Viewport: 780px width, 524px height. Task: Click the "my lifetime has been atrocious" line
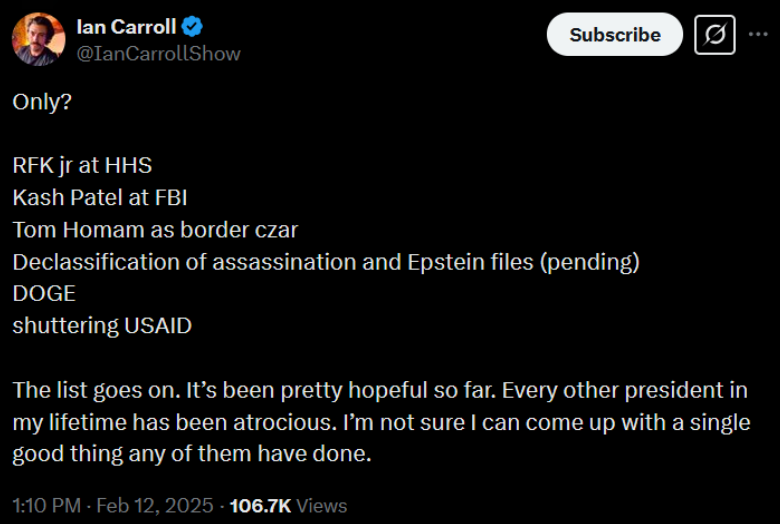(x=380, y=421)
